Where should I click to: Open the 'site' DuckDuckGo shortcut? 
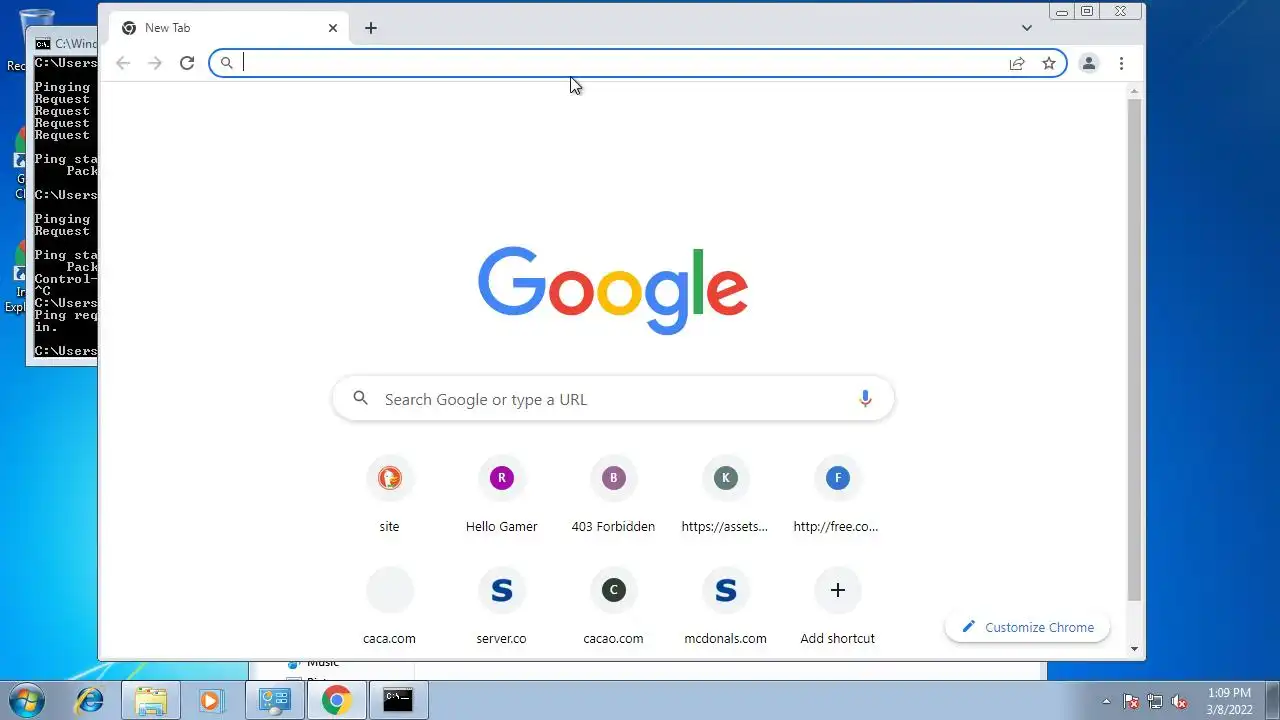(389, 497)
